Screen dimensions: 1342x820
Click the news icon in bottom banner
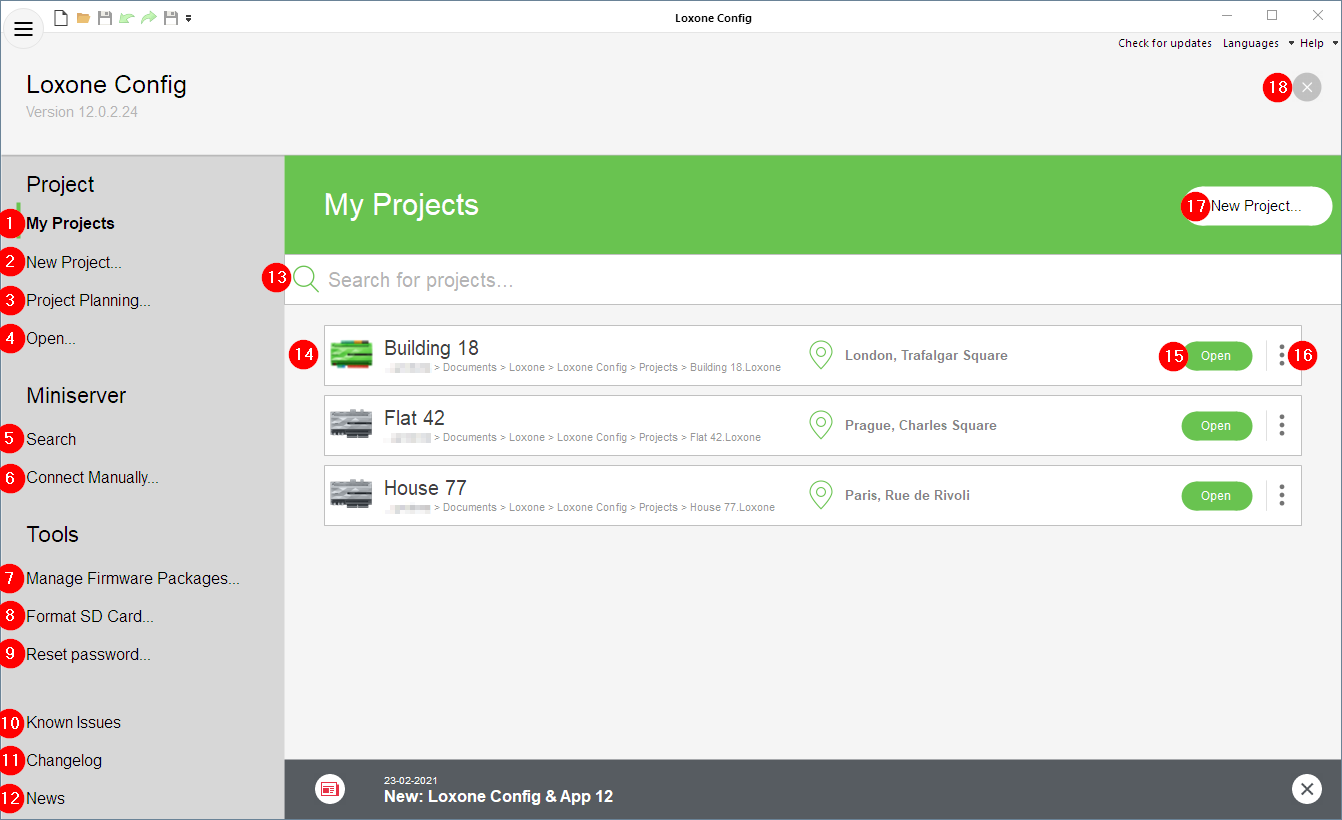[330, 789]
